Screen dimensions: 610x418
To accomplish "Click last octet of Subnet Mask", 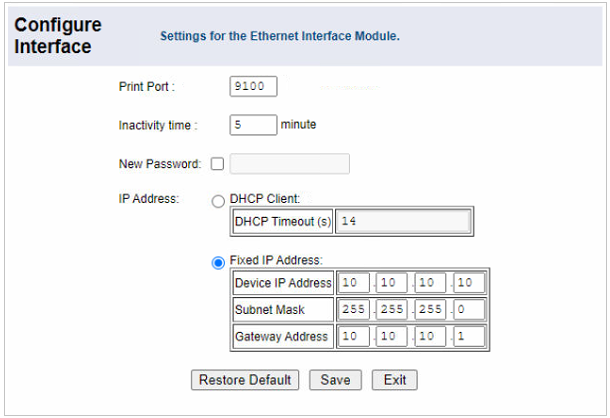I will pyautogui.click(x=469, y=310).
